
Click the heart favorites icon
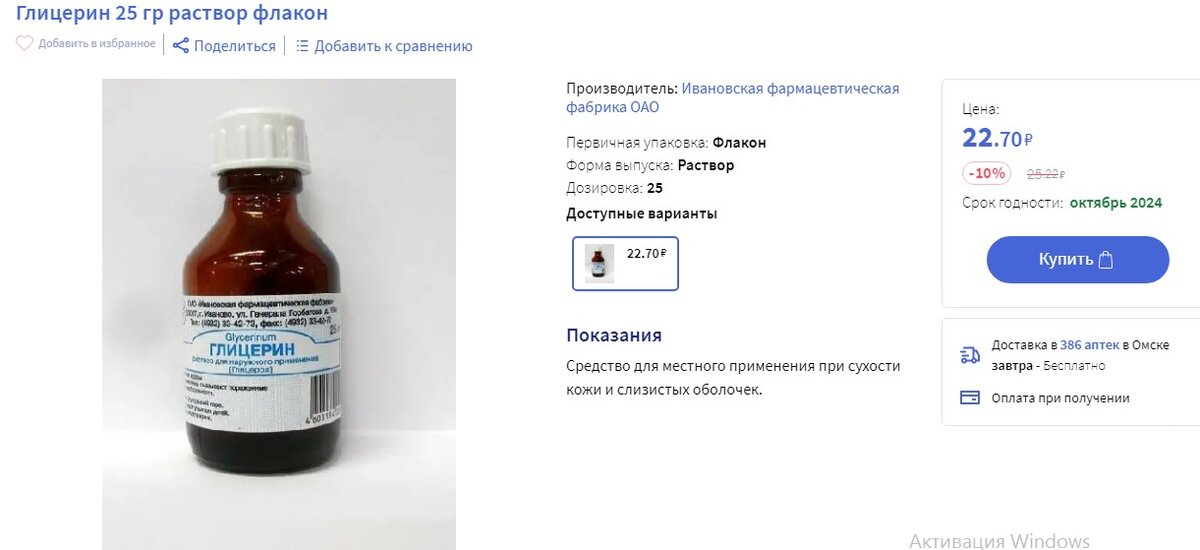[x=25, y=44]
